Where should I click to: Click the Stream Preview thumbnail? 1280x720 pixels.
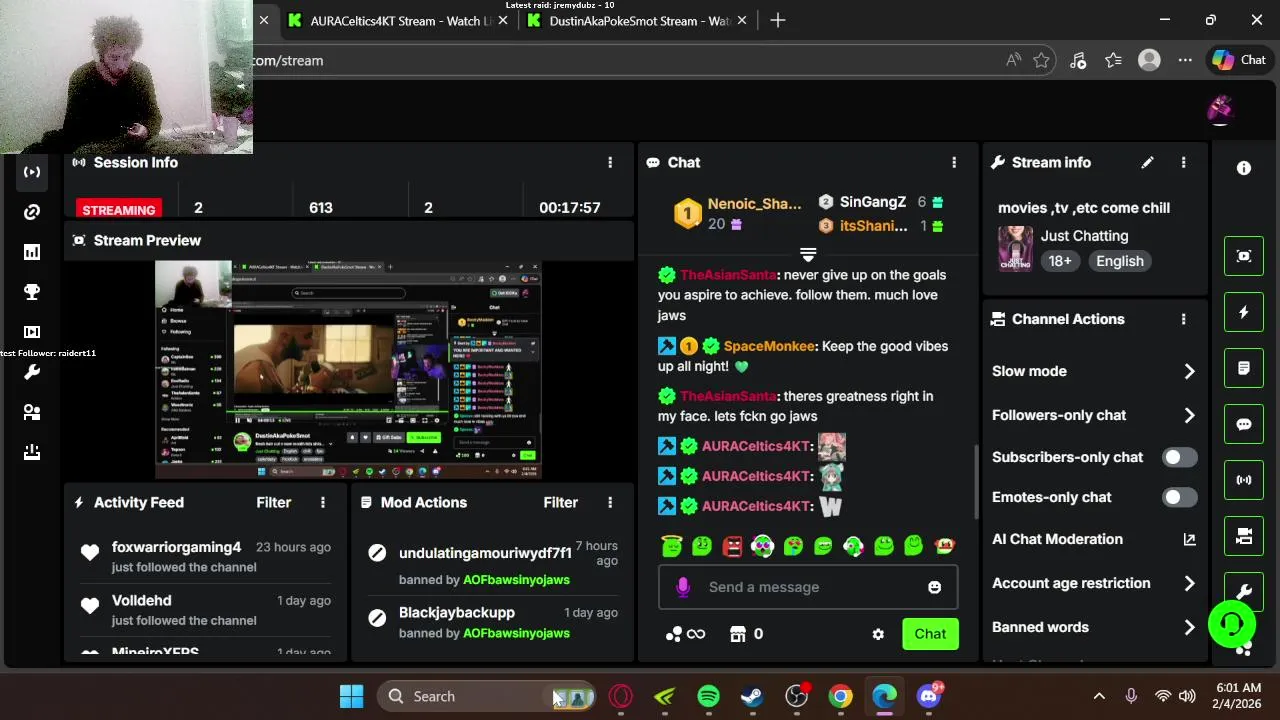348,369
